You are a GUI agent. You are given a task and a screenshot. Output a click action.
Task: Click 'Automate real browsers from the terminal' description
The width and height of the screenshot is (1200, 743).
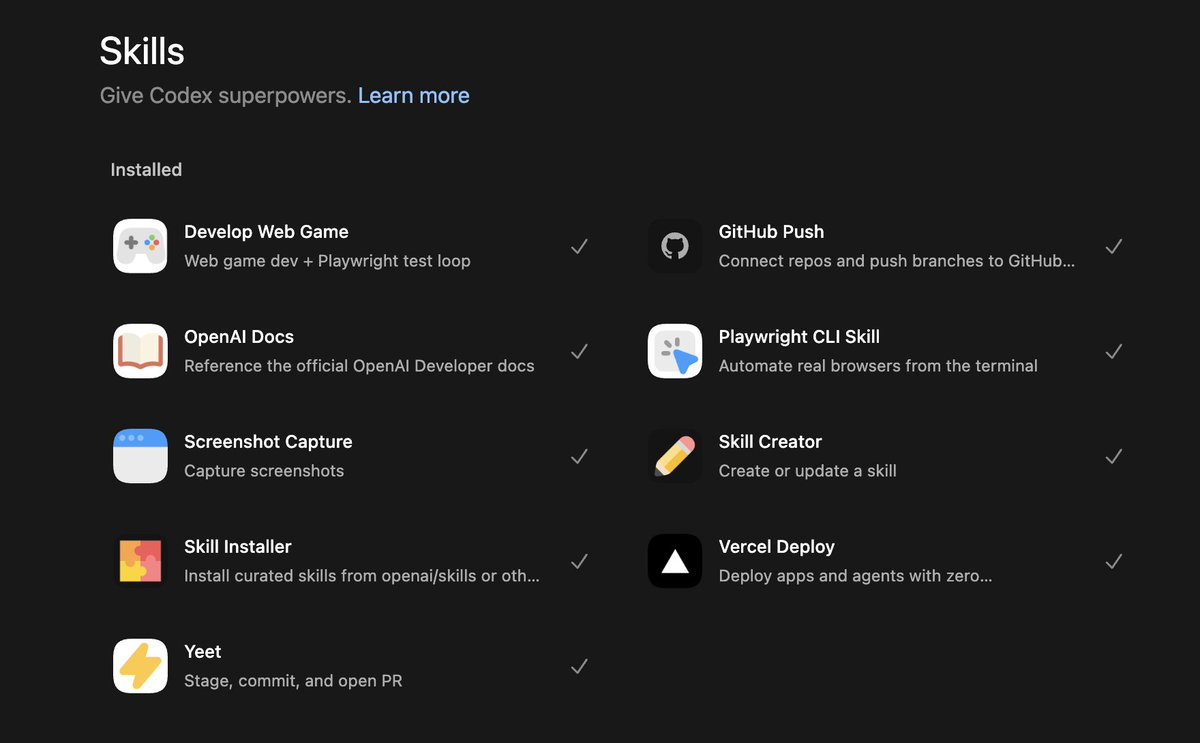878,366
